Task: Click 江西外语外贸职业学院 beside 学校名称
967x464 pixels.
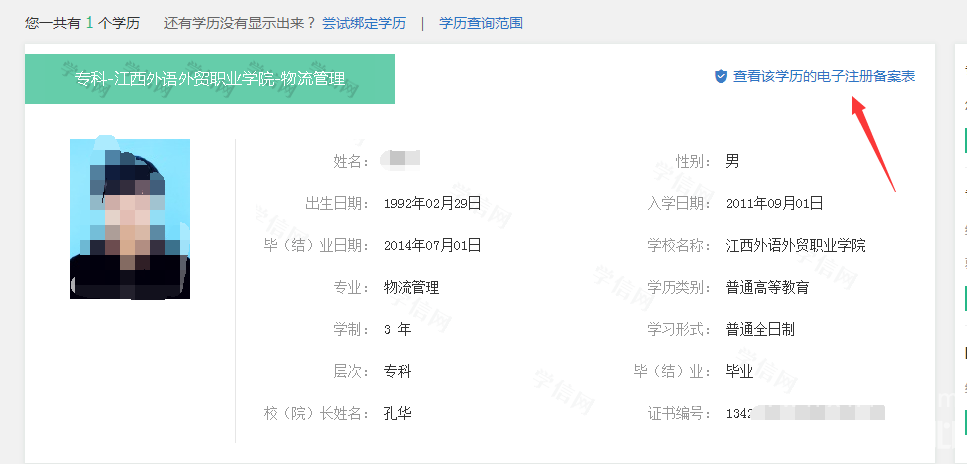Action: pos(795,245)
